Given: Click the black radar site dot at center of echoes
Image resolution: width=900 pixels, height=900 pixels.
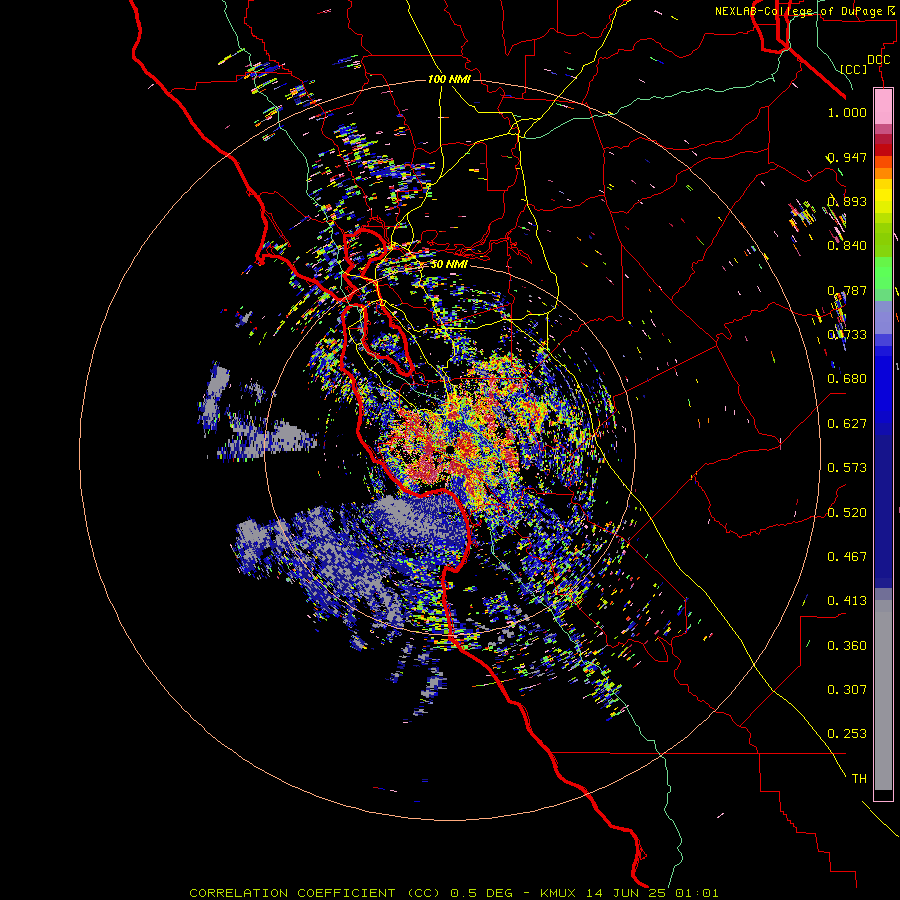Looking at the screenshot, I should tap(450, 449).
